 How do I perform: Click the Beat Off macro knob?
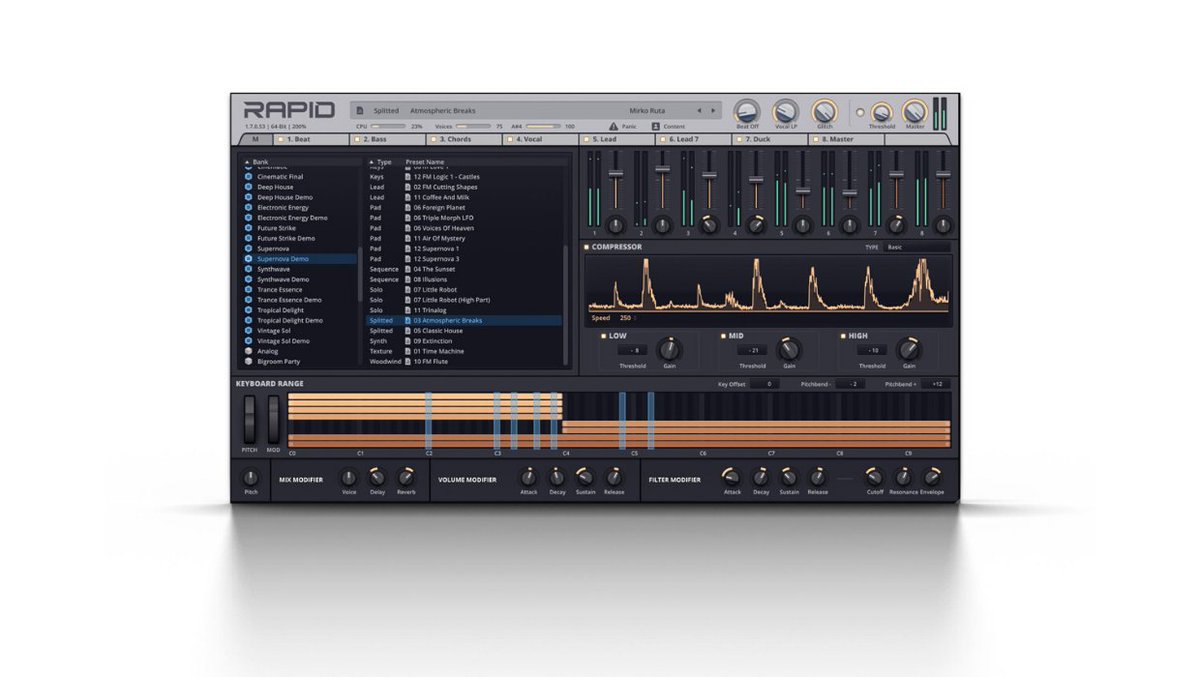coord(747,111)
